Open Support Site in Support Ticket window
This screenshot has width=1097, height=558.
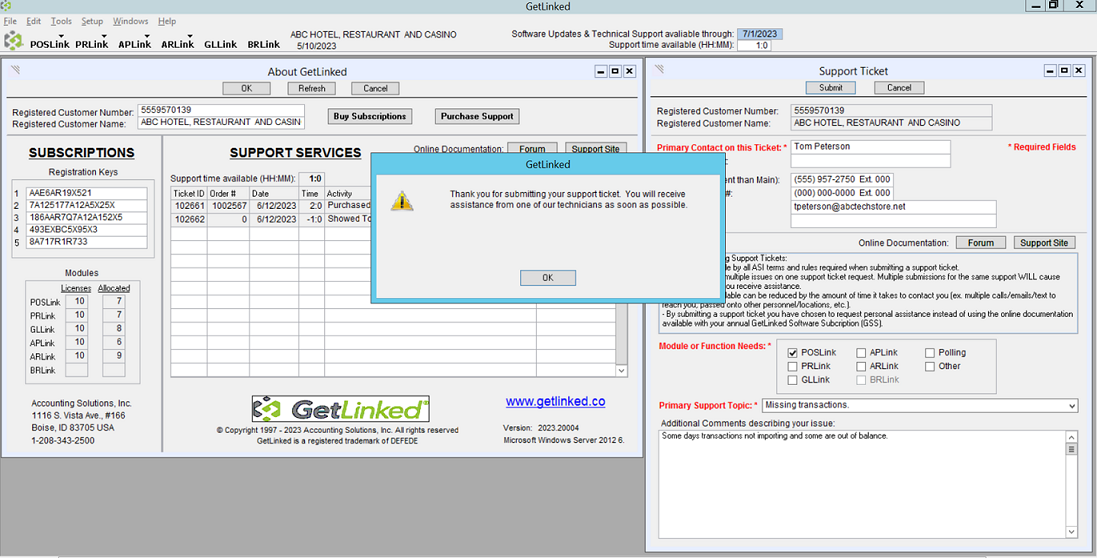[1044, 243]
